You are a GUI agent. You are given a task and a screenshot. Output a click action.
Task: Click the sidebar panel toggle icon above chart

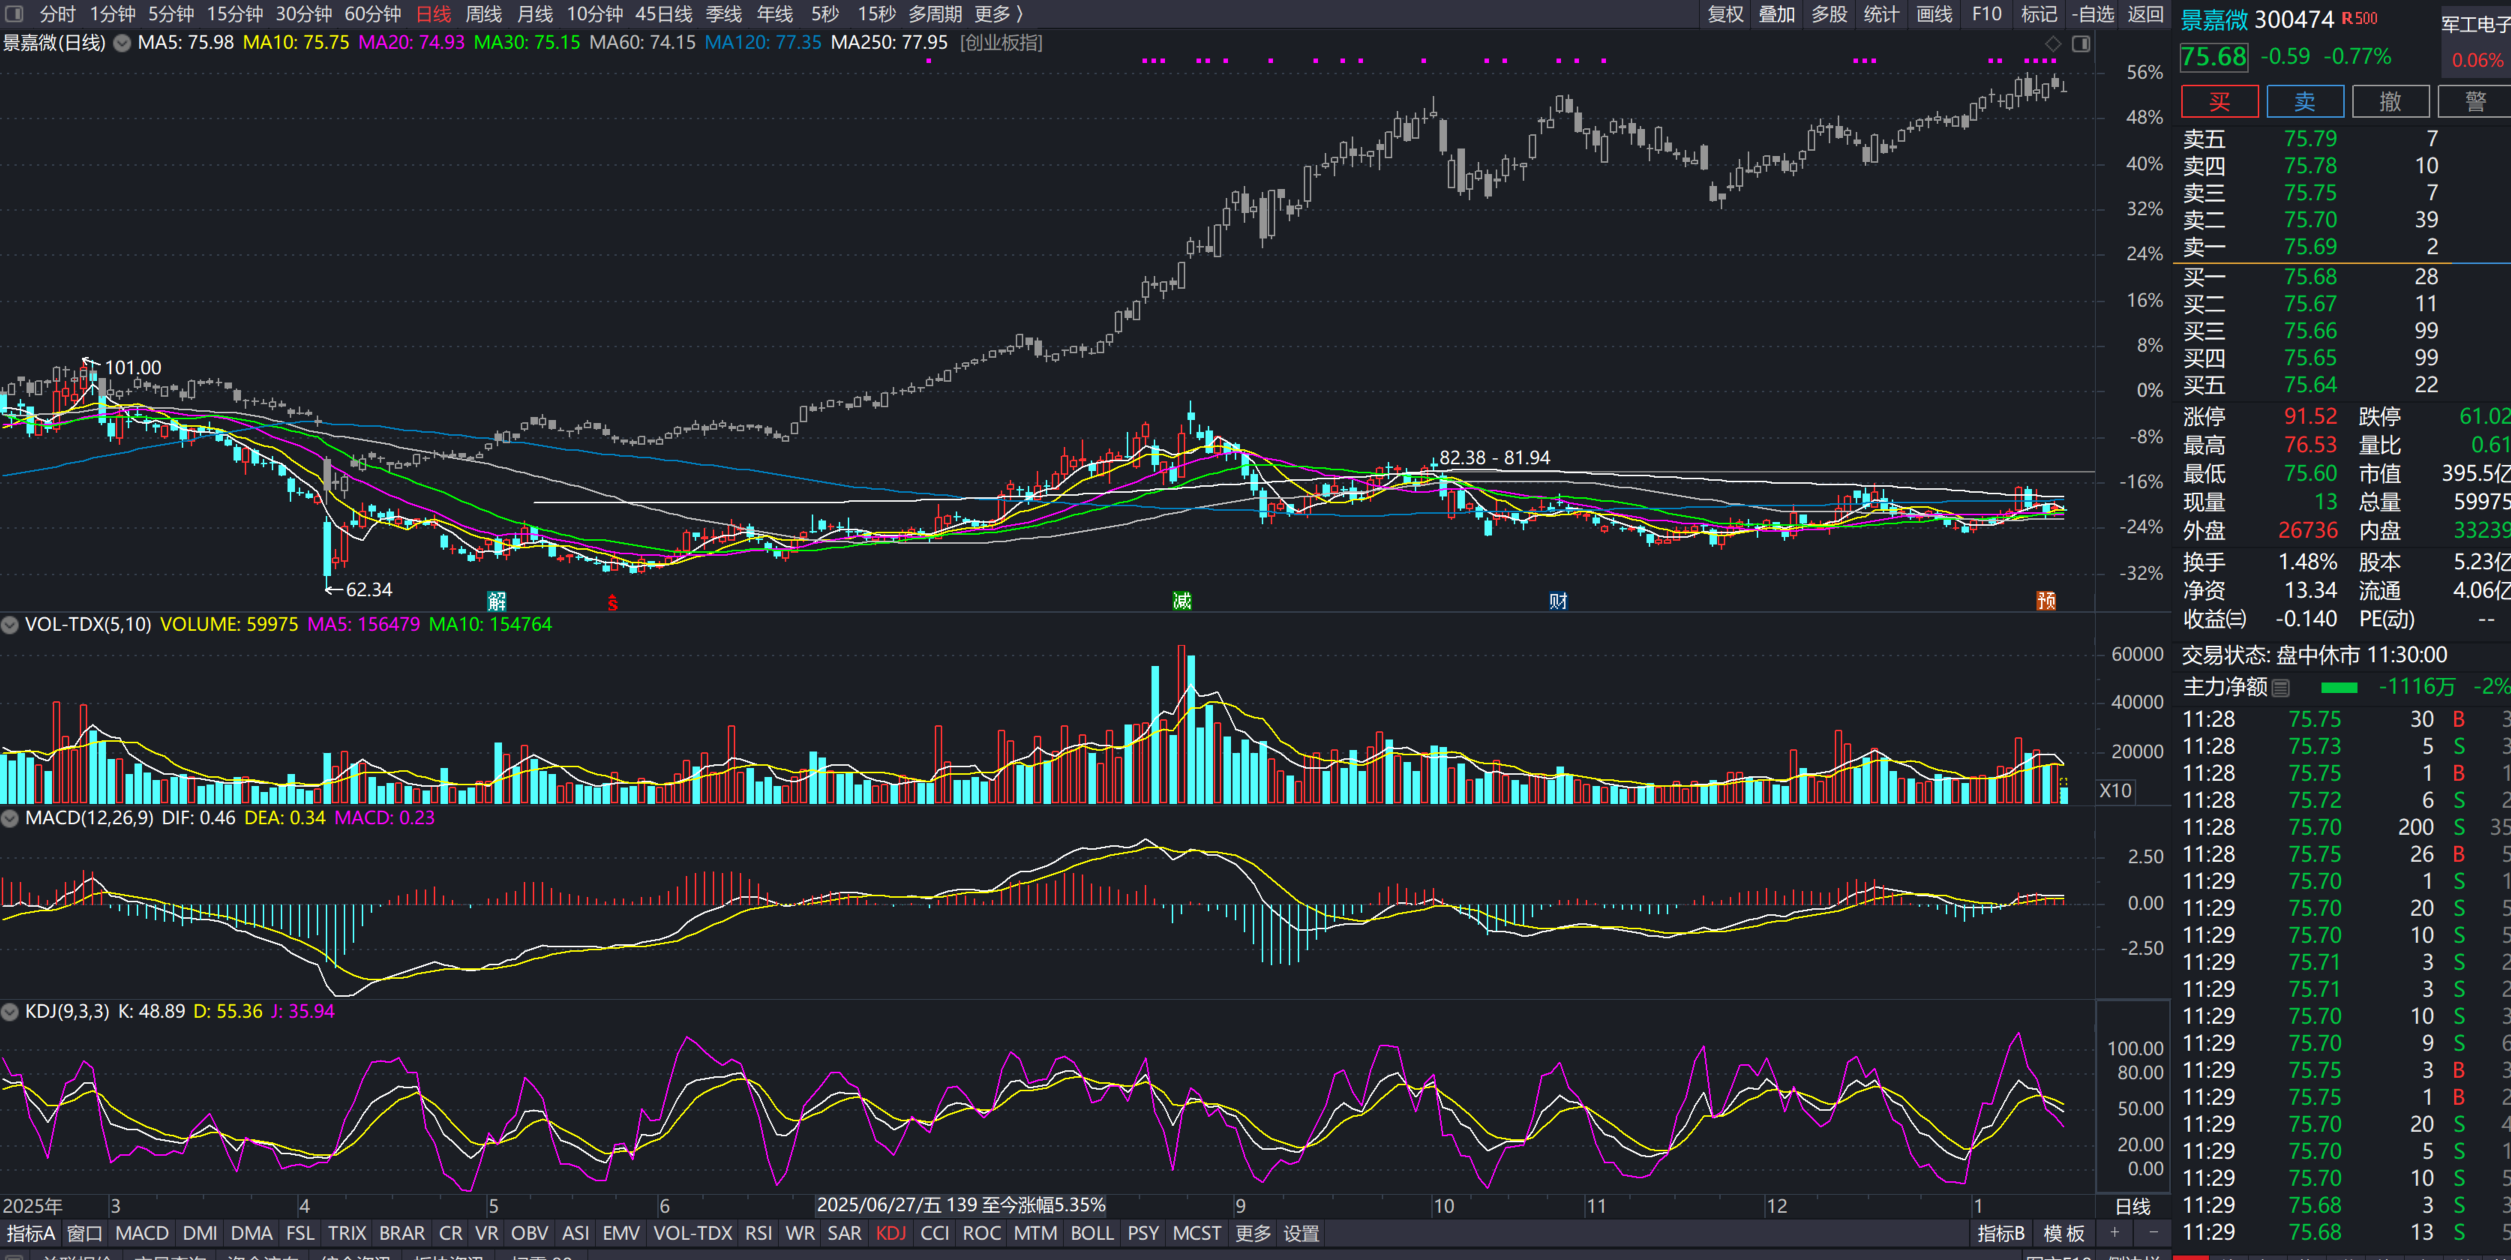2081,44
